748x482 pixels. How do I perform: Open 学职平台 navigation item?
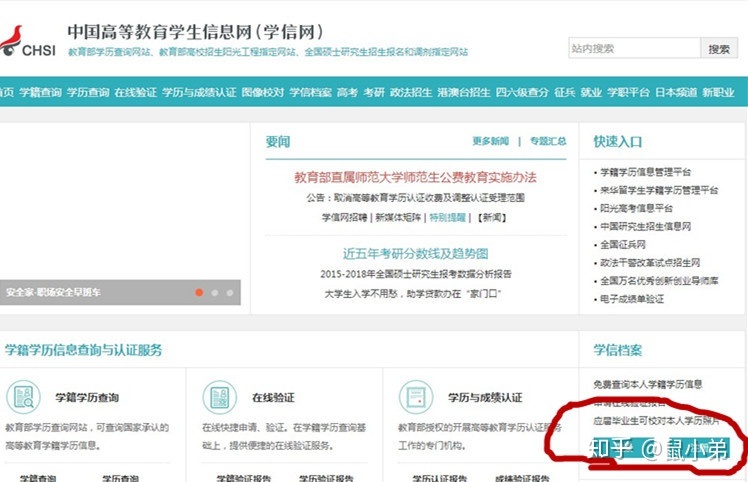[x=628, y=92]
